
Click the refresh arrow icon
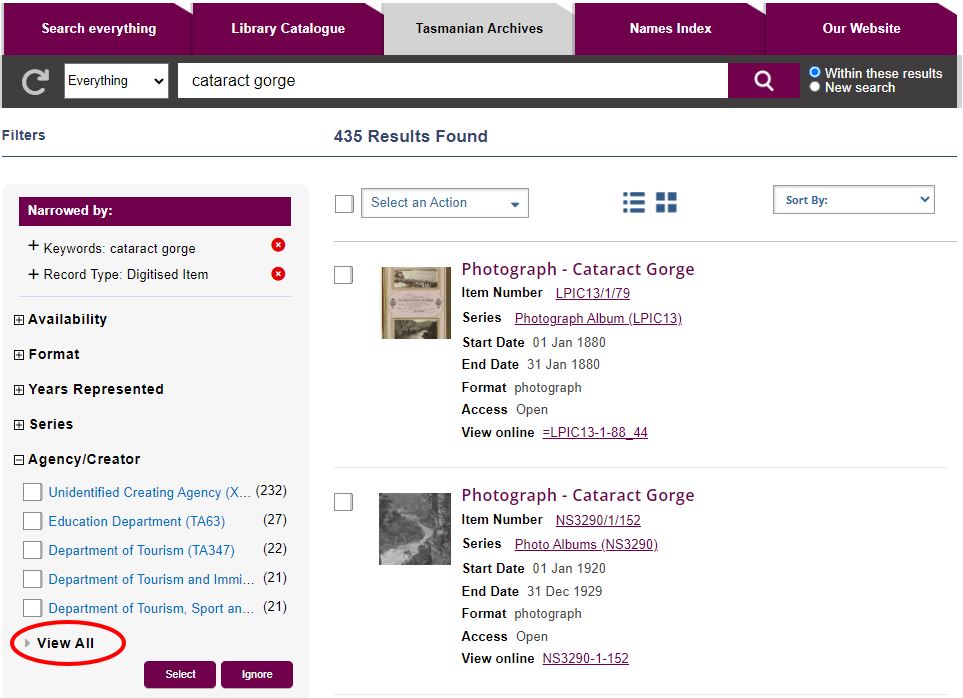[x=35, y=82]
